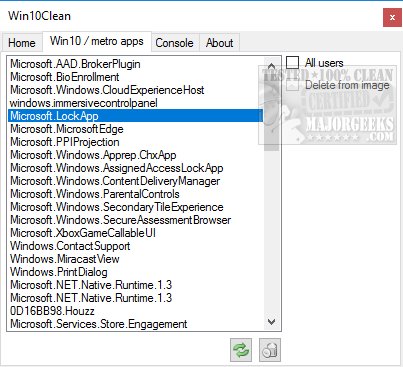Screen dimensions: 403x367
Task: Click the list scroll down arrow
Action: (272, 322)
